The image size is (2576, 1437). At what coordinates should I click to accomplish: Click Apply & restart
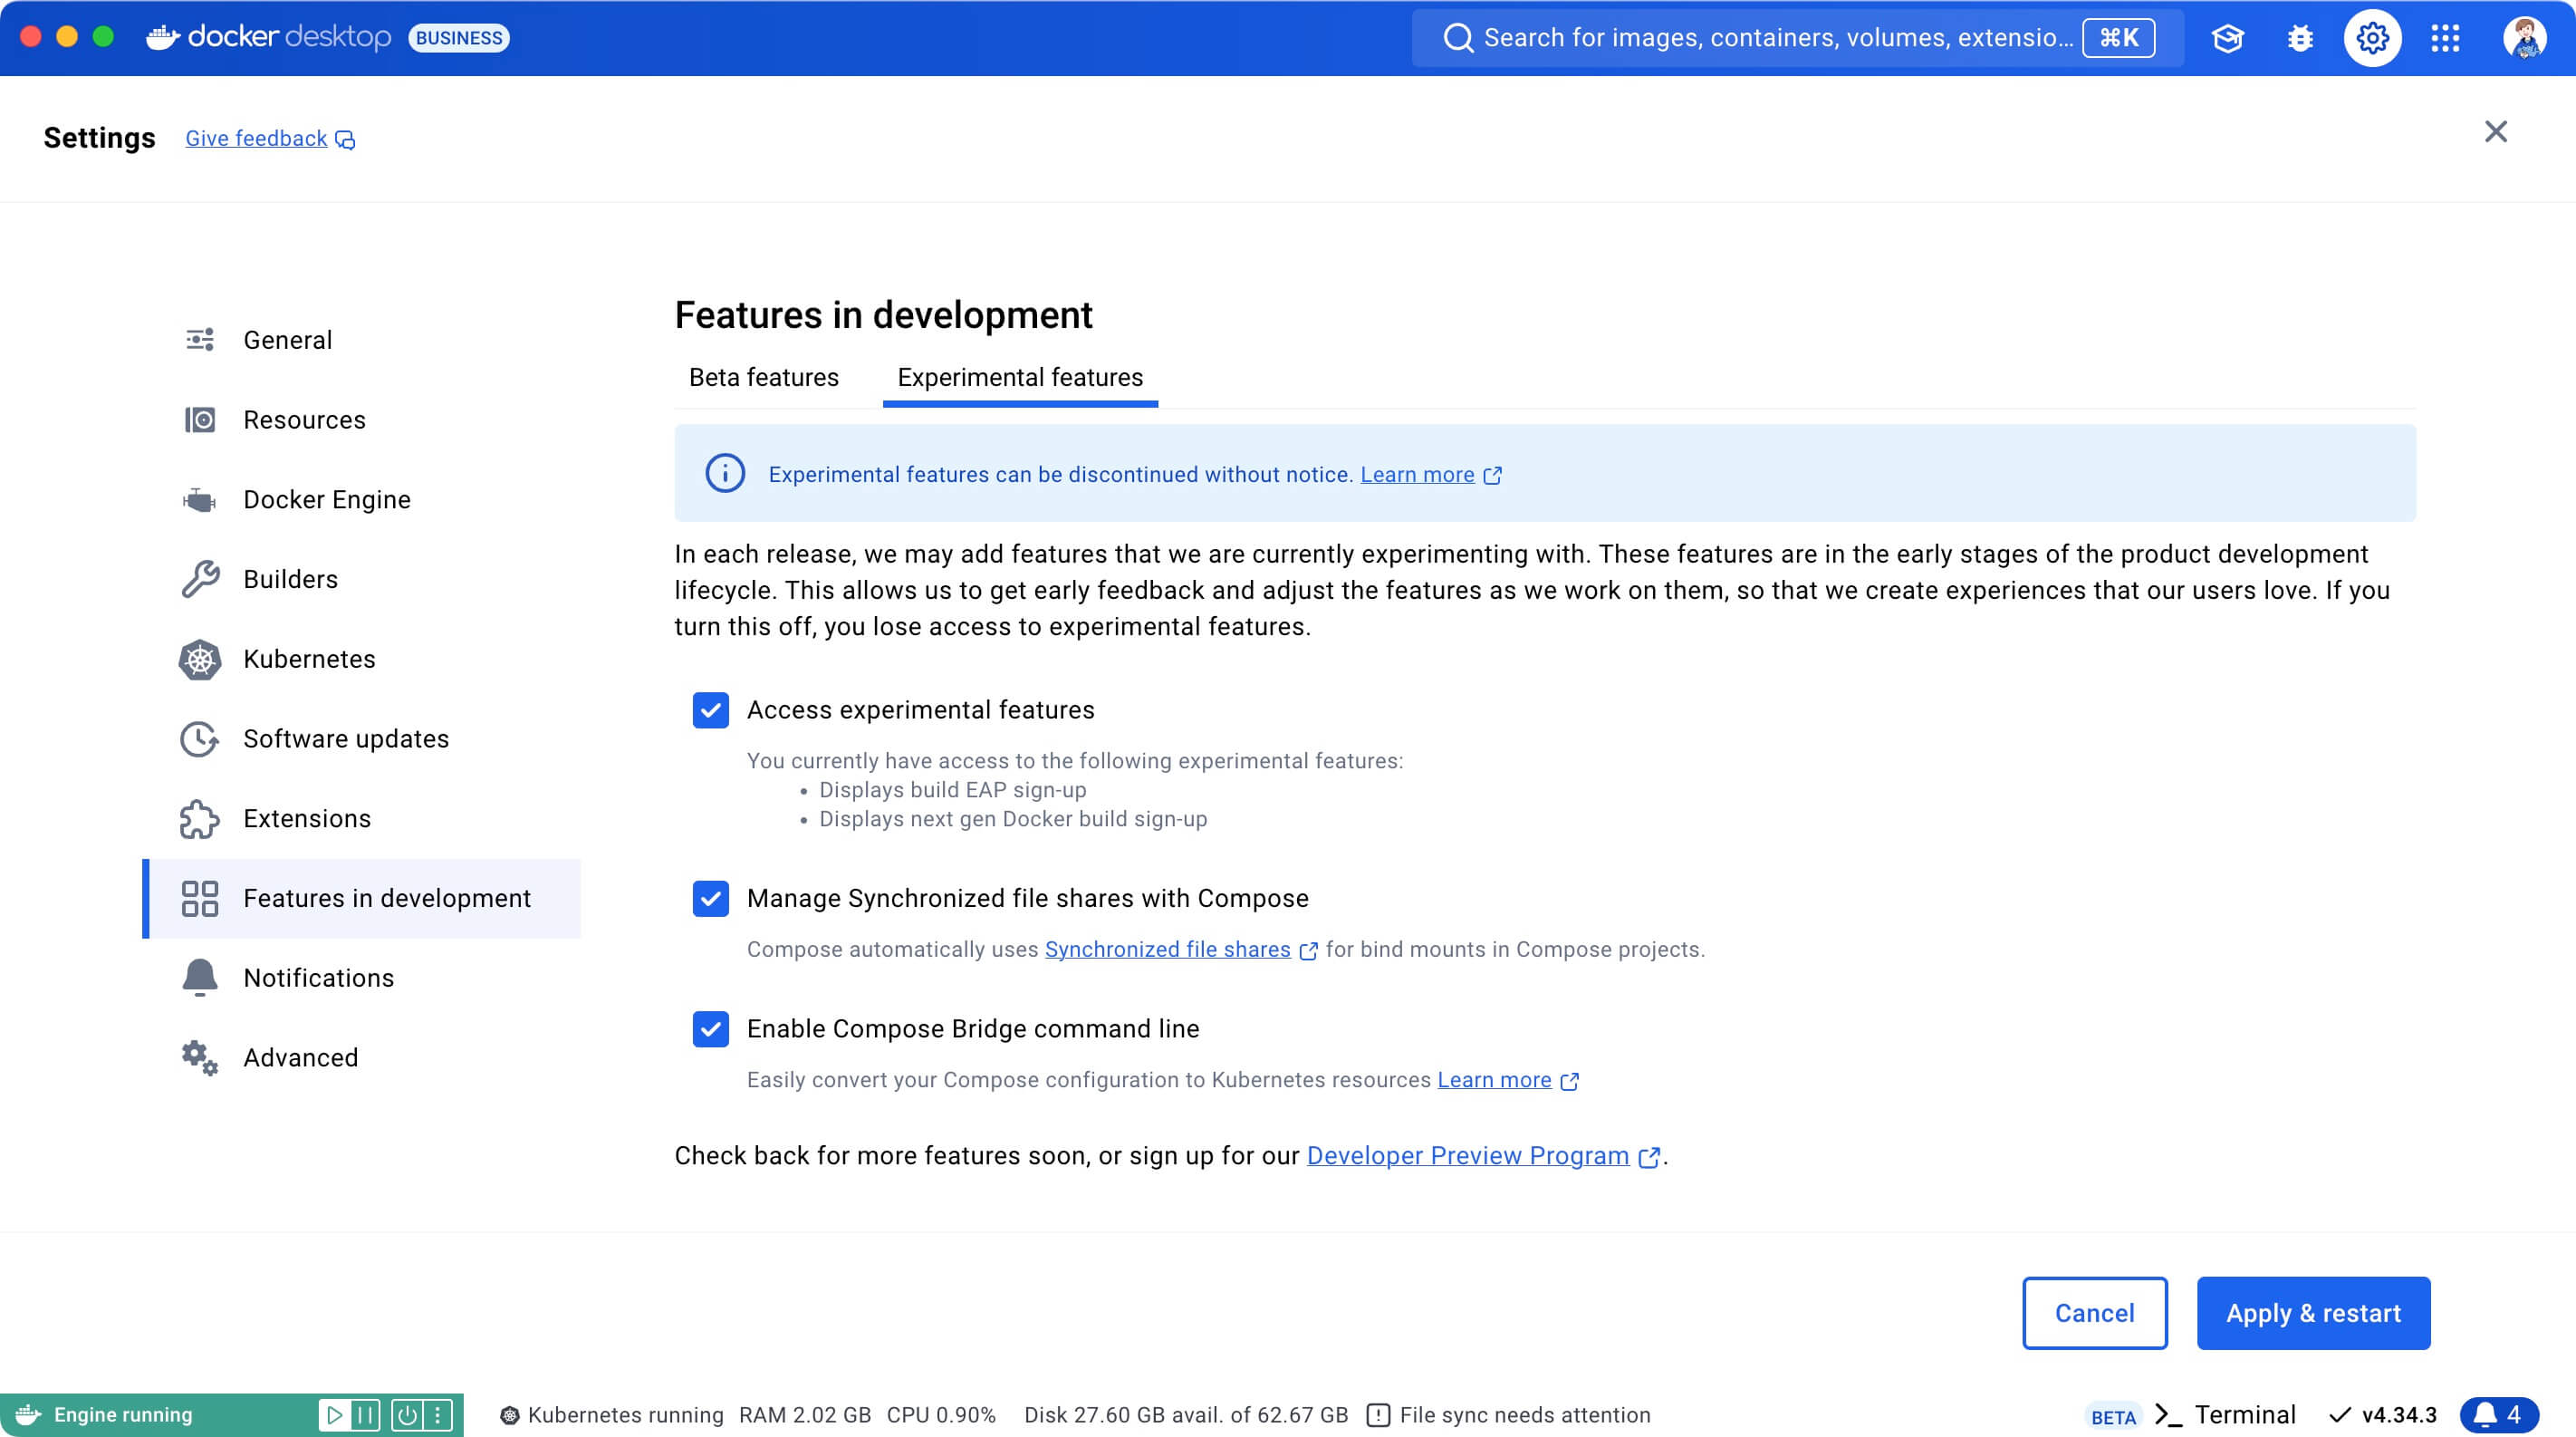click(x=2313, y=1313)
